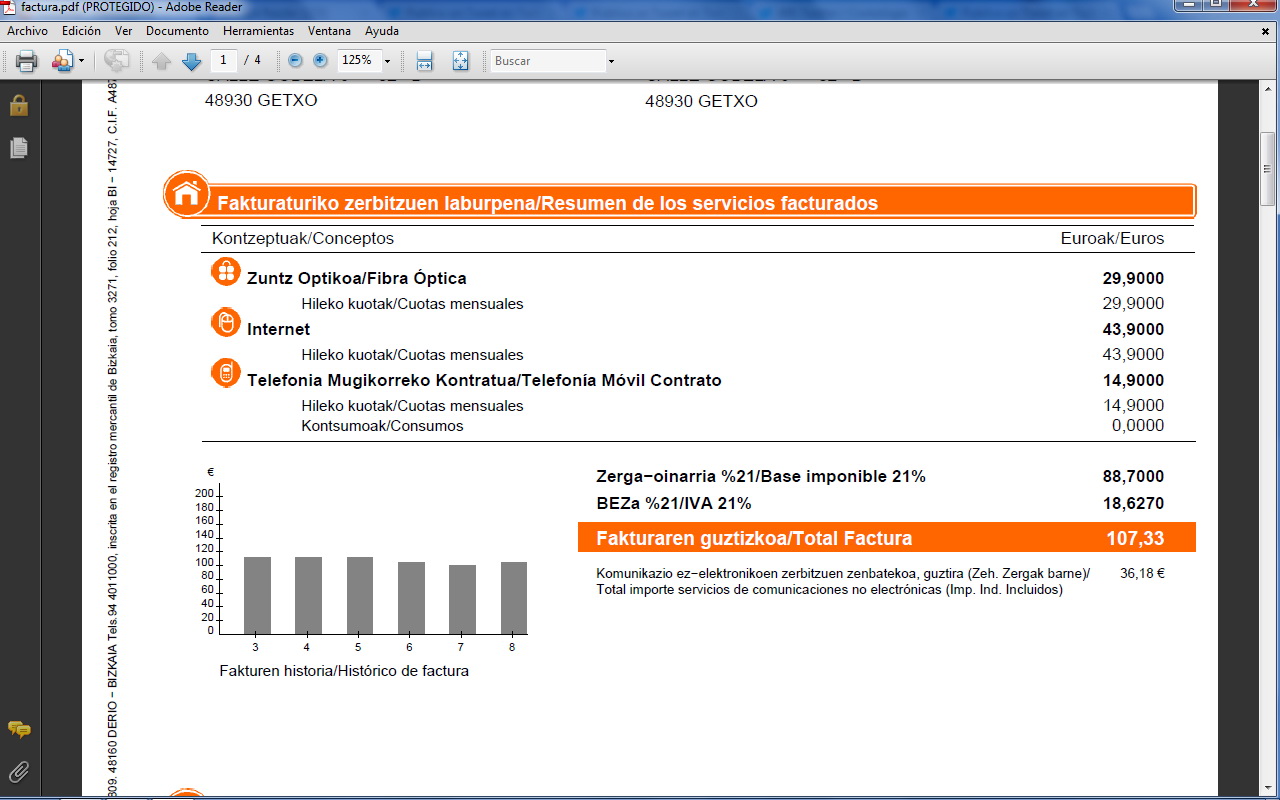
Task: Click the Base imponible amount 88,7000
Action: [1133, 477]
